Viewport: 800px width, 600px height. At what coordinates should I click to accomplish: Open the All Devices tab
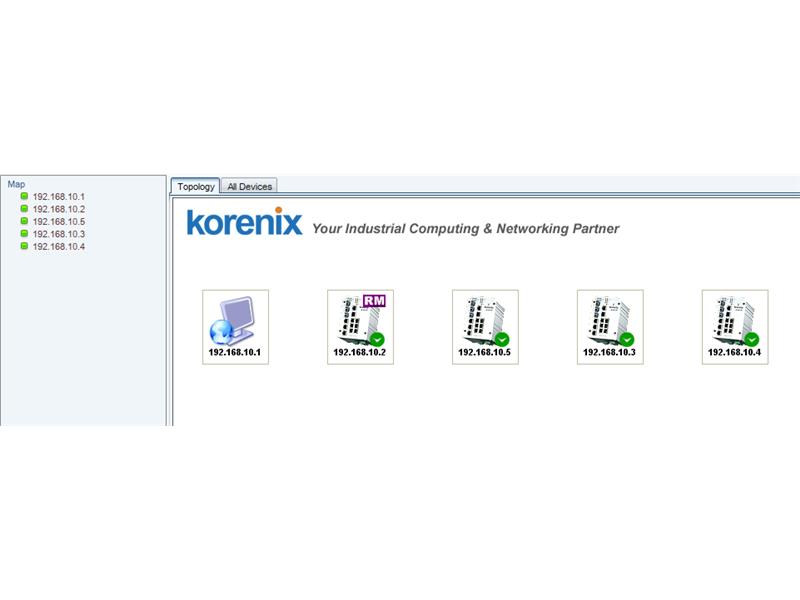pos(249,186)
